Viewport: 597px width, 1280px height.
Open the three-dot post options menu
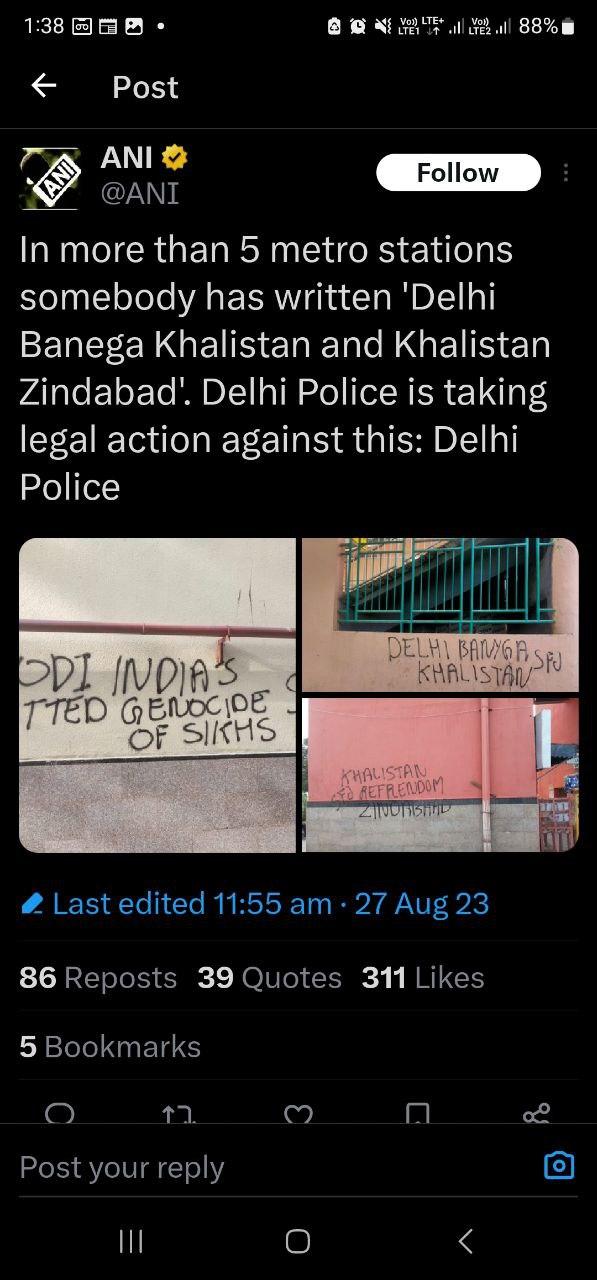click(x=566, y=173)
